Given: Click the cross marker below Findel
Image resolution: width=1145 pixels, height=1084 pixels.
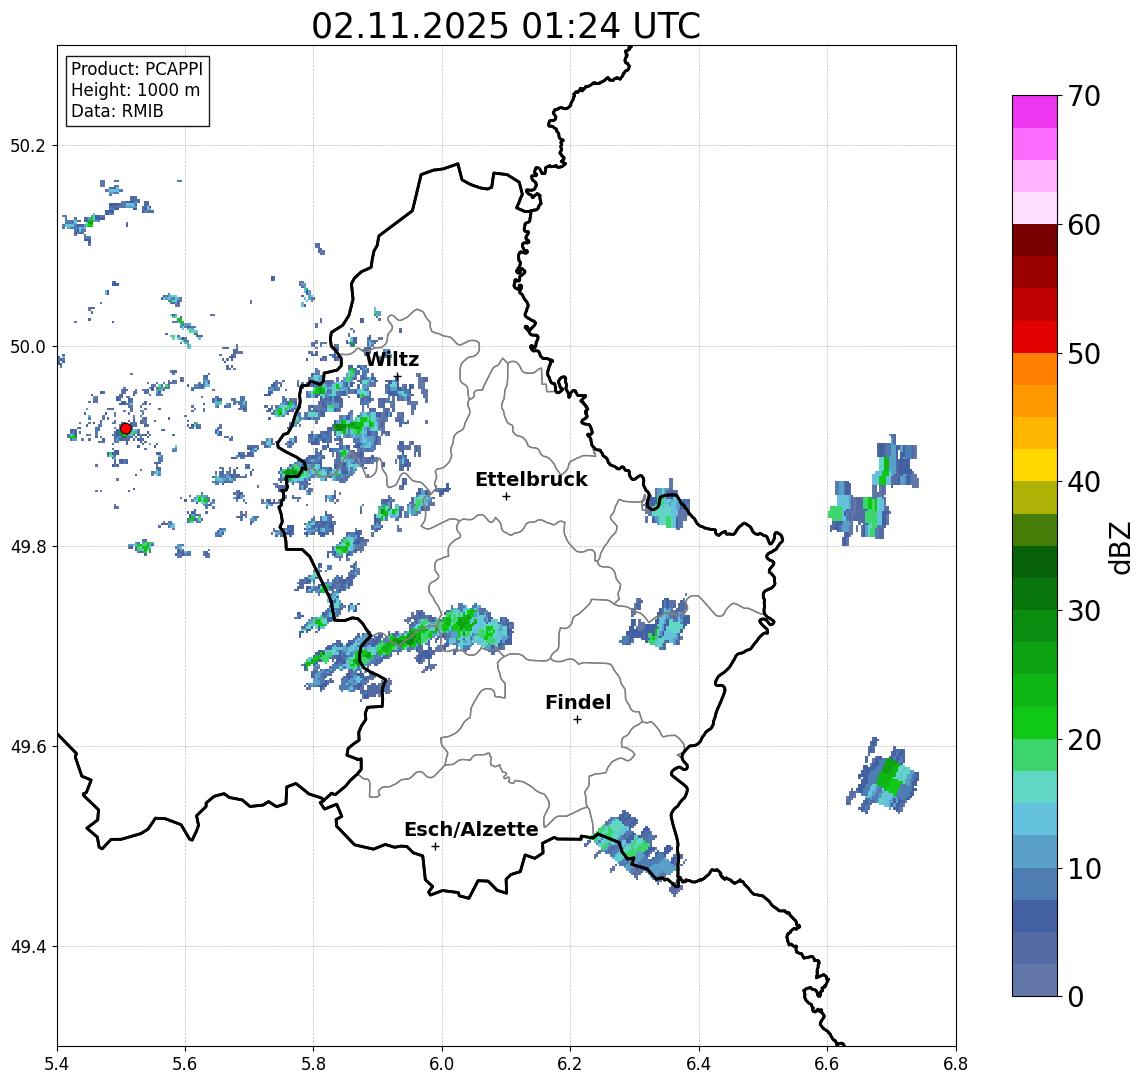Looking at the screenshot, I should click(577, 720).
